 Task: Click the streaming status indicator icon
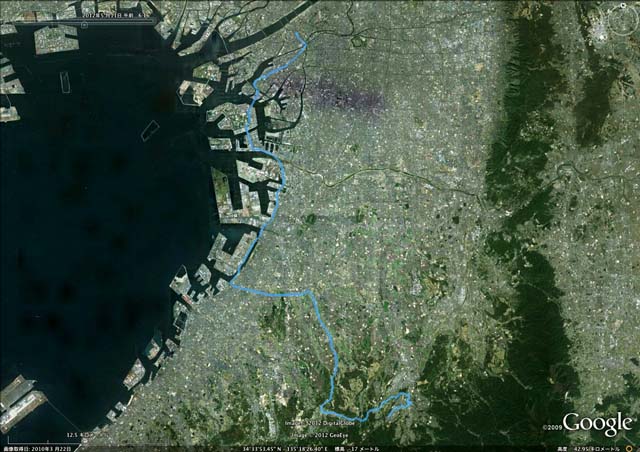629,448
